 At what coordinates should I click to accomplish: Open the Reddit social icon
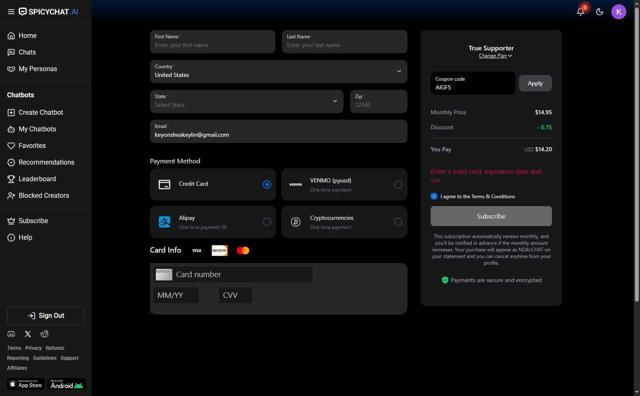pyautogui.click(x=44, y=334)
